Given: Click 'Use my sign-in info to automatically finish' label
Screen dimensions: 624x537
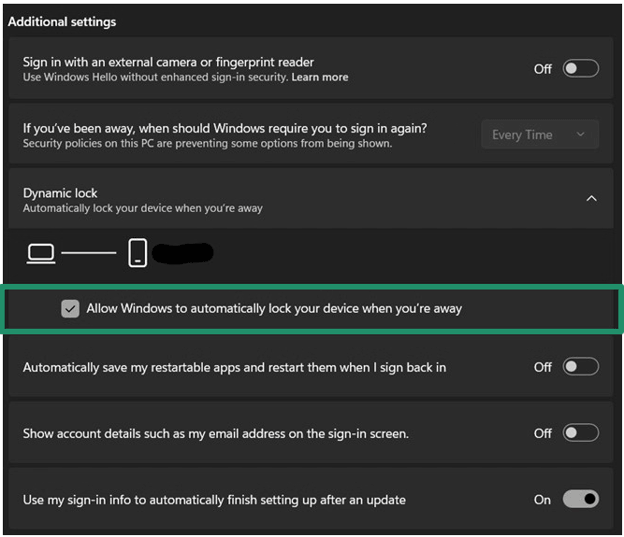Looking at the screenshot, I should pos(214,500).
